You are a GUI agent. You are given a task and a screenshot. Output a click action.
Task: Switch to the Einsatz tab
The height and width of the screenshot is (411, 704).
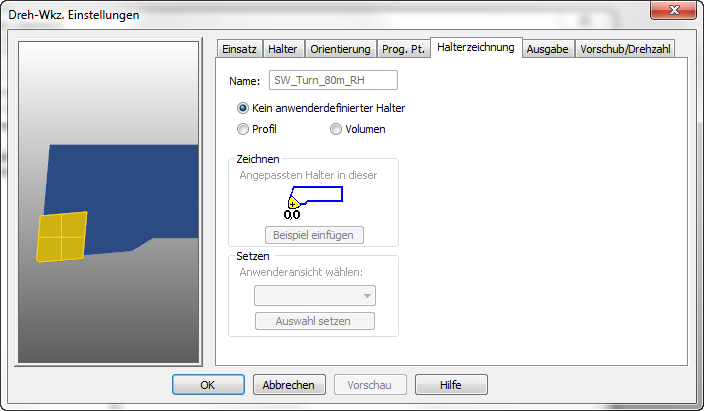(x=239, y=49)
